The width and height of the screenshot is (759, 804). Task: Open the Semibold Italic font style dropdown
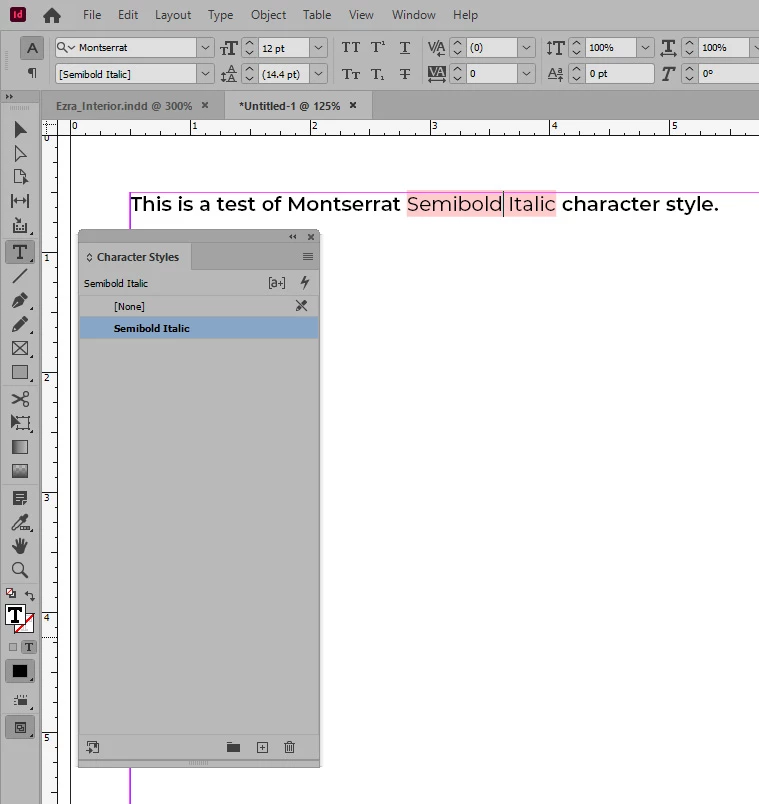[205, 74]
